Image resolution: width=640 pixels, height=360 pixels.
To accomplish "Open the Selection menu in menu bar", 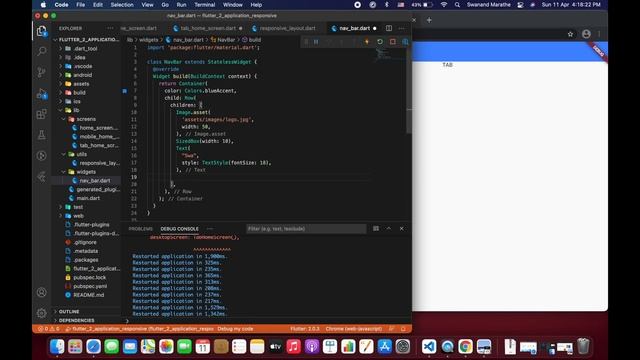I will click(122, 5).
